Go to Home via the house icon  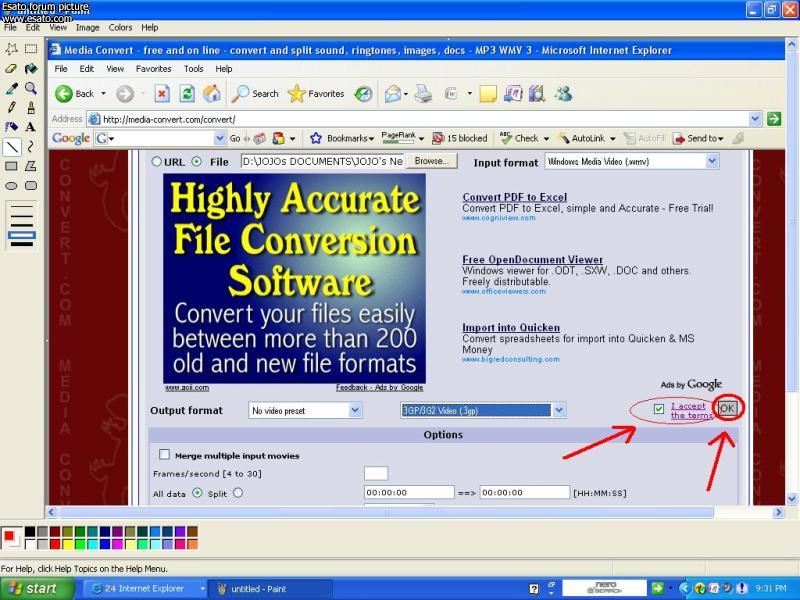[x=212, y=94]
